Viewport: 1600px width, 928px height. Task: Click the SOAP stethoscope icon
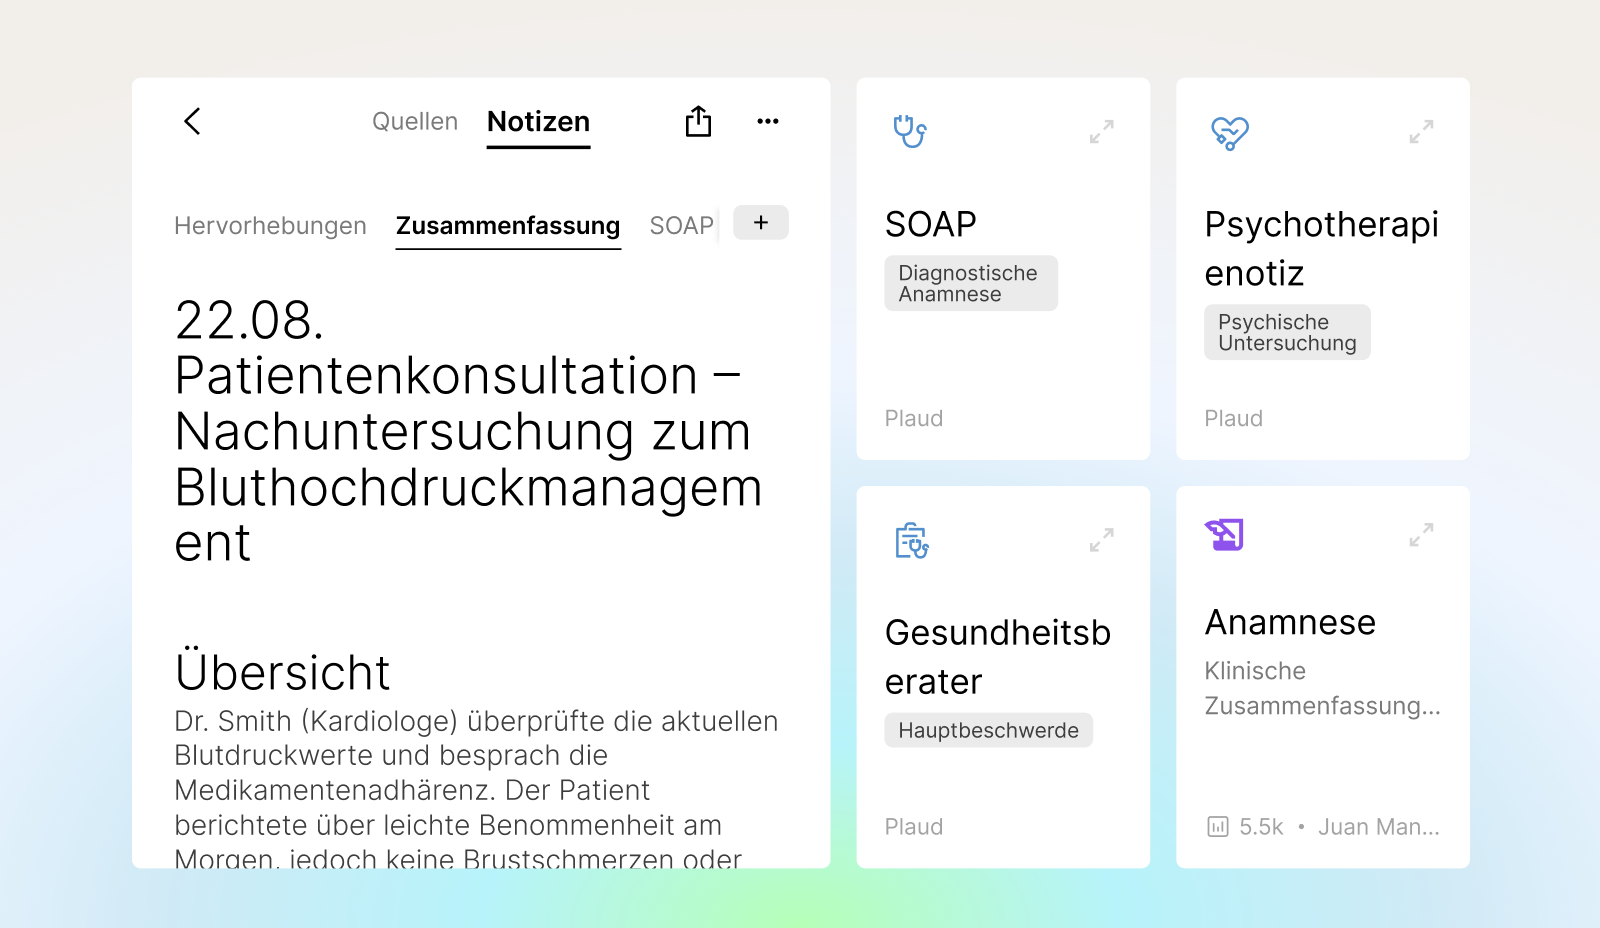910,131
